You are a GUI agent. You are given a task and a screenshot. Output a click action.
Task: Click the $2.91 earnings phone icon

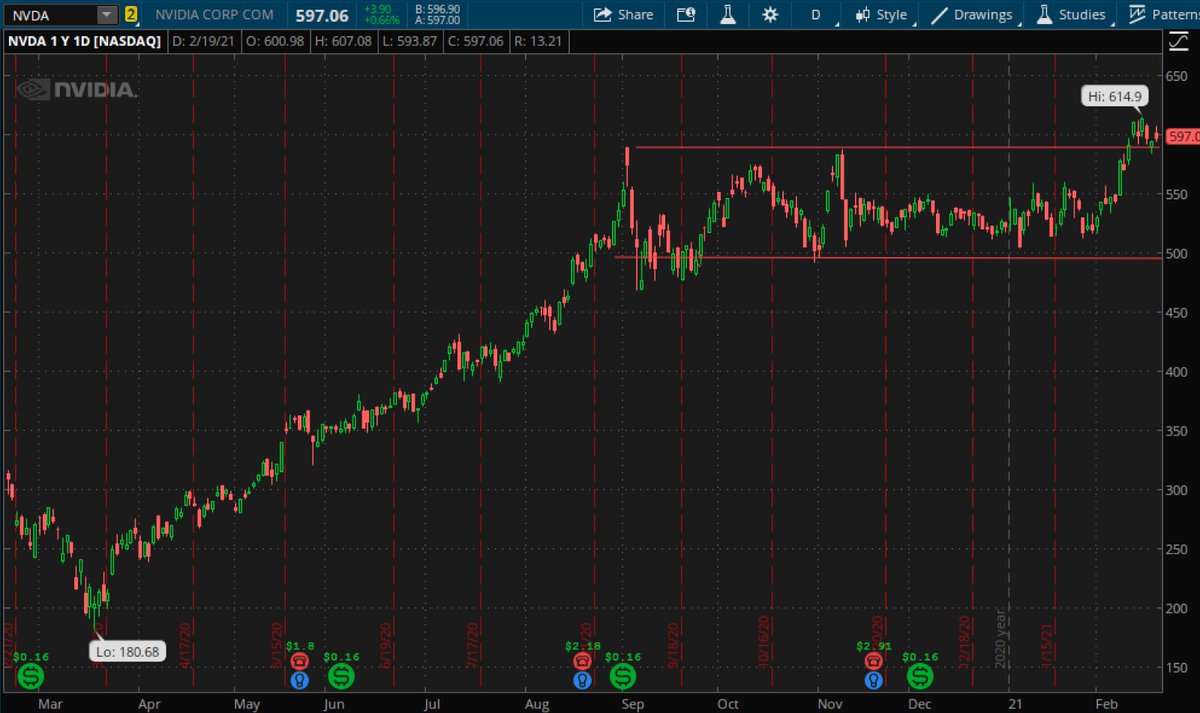874,661
